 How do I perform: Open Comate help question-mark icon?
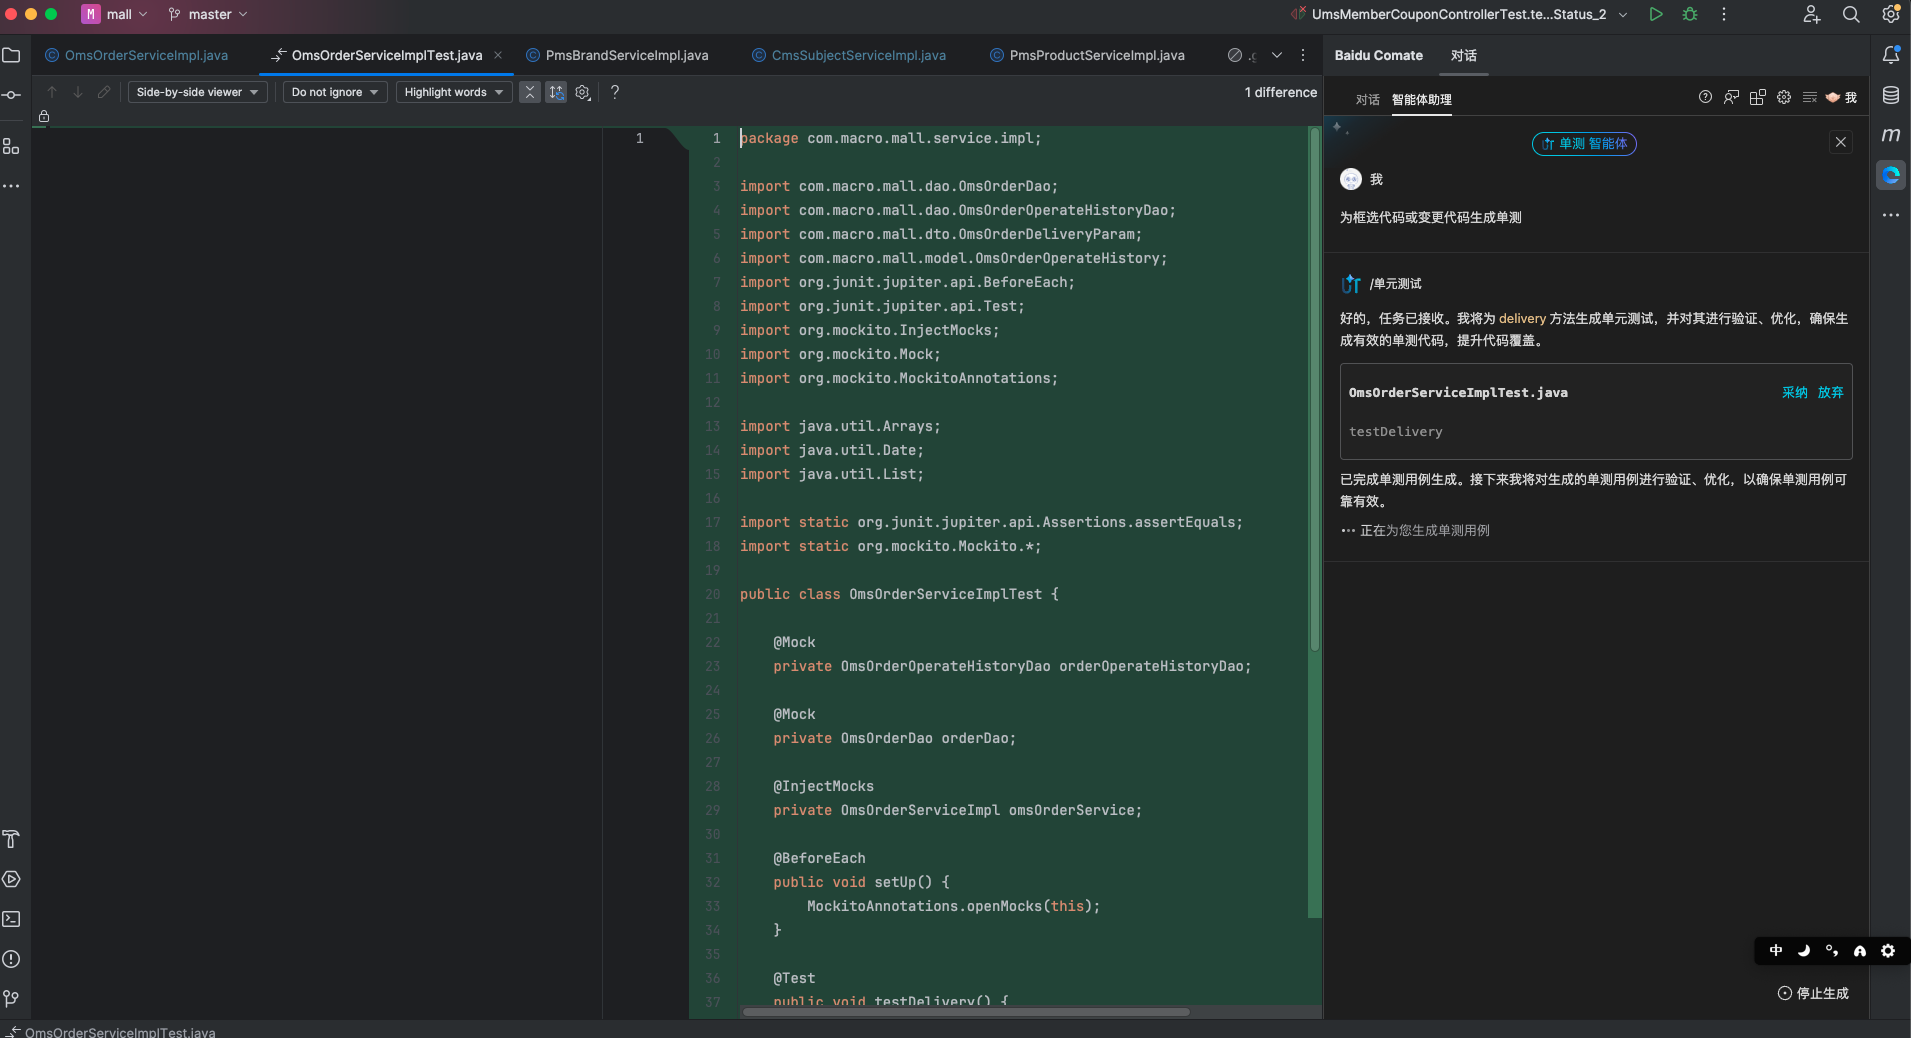coord(1705,97)
